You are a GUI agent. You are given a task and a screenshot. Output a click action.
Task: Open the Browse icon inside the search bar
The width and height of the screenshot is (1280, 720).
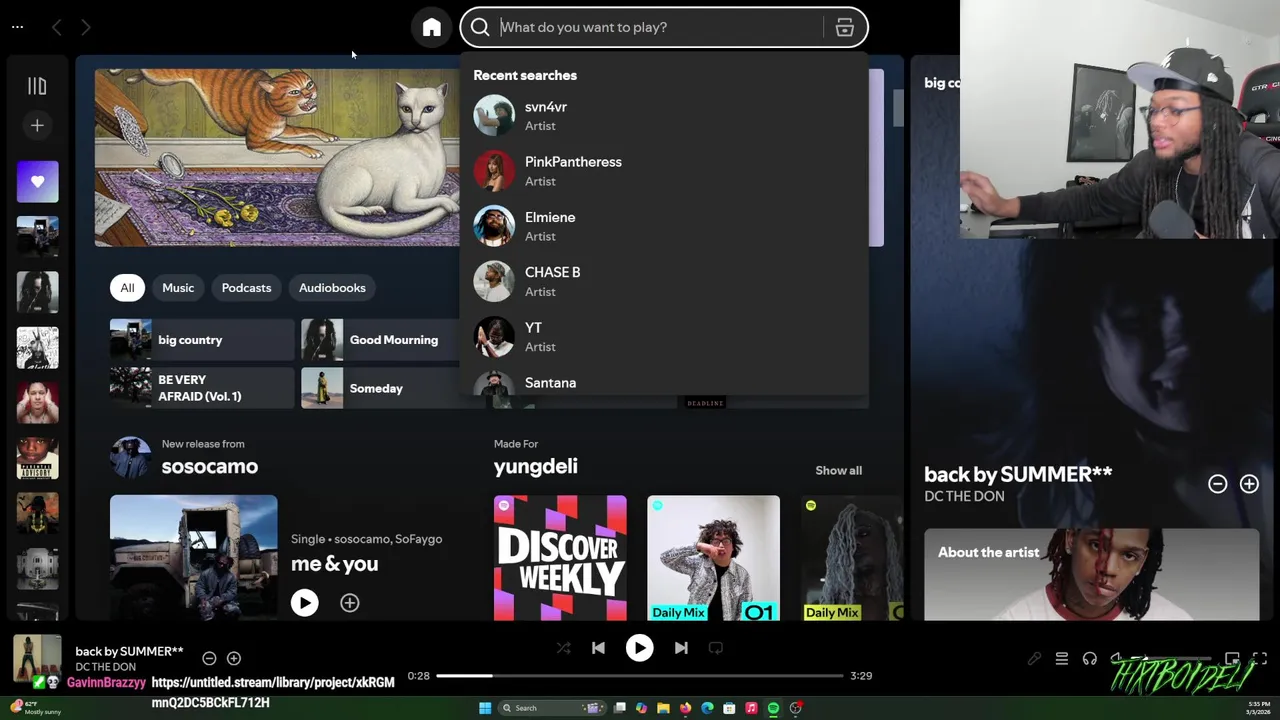(x=845, y=27)
